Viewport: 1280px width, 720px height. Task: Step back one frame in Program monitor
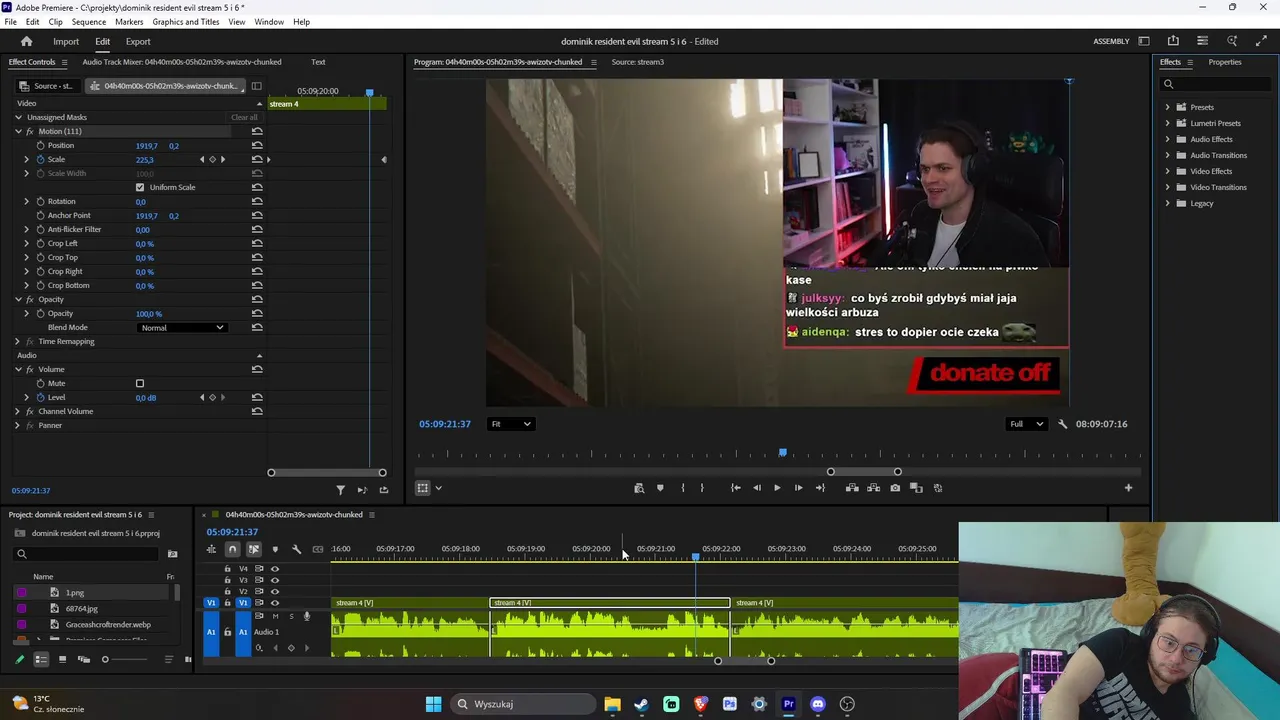[756, 488]
